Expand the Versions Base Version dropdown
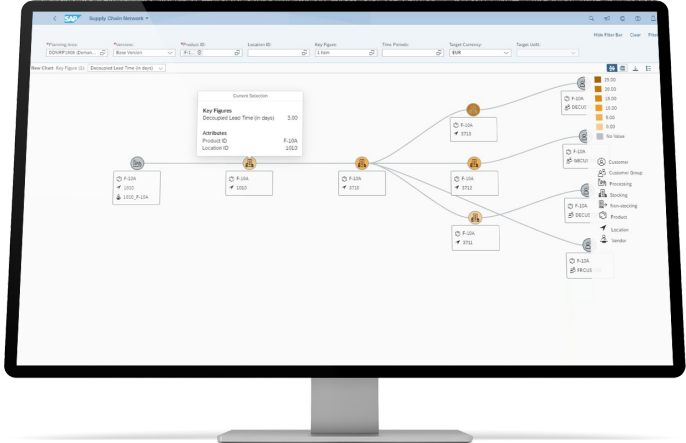Screen dimensions: 686x443 tap(170, 52)
